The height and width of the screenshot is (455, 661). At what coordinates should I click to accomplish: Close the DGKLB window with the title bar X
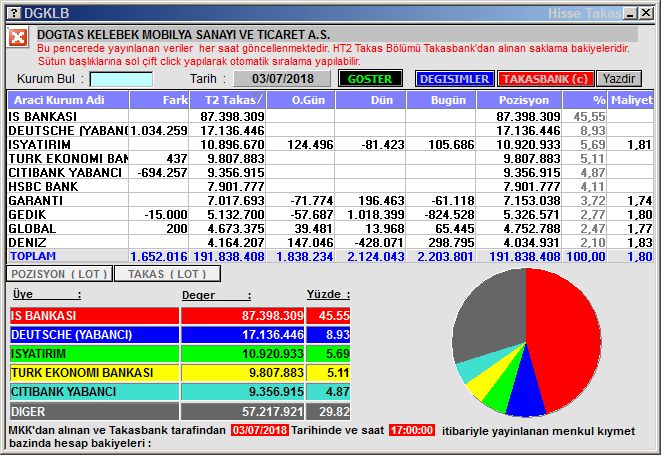pyautogui.click(x=646, y=13)
